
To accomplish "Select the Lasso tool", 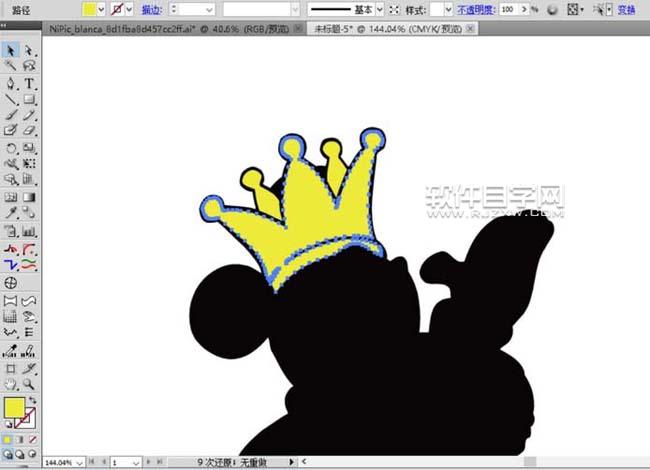I will tap(29, 65).
